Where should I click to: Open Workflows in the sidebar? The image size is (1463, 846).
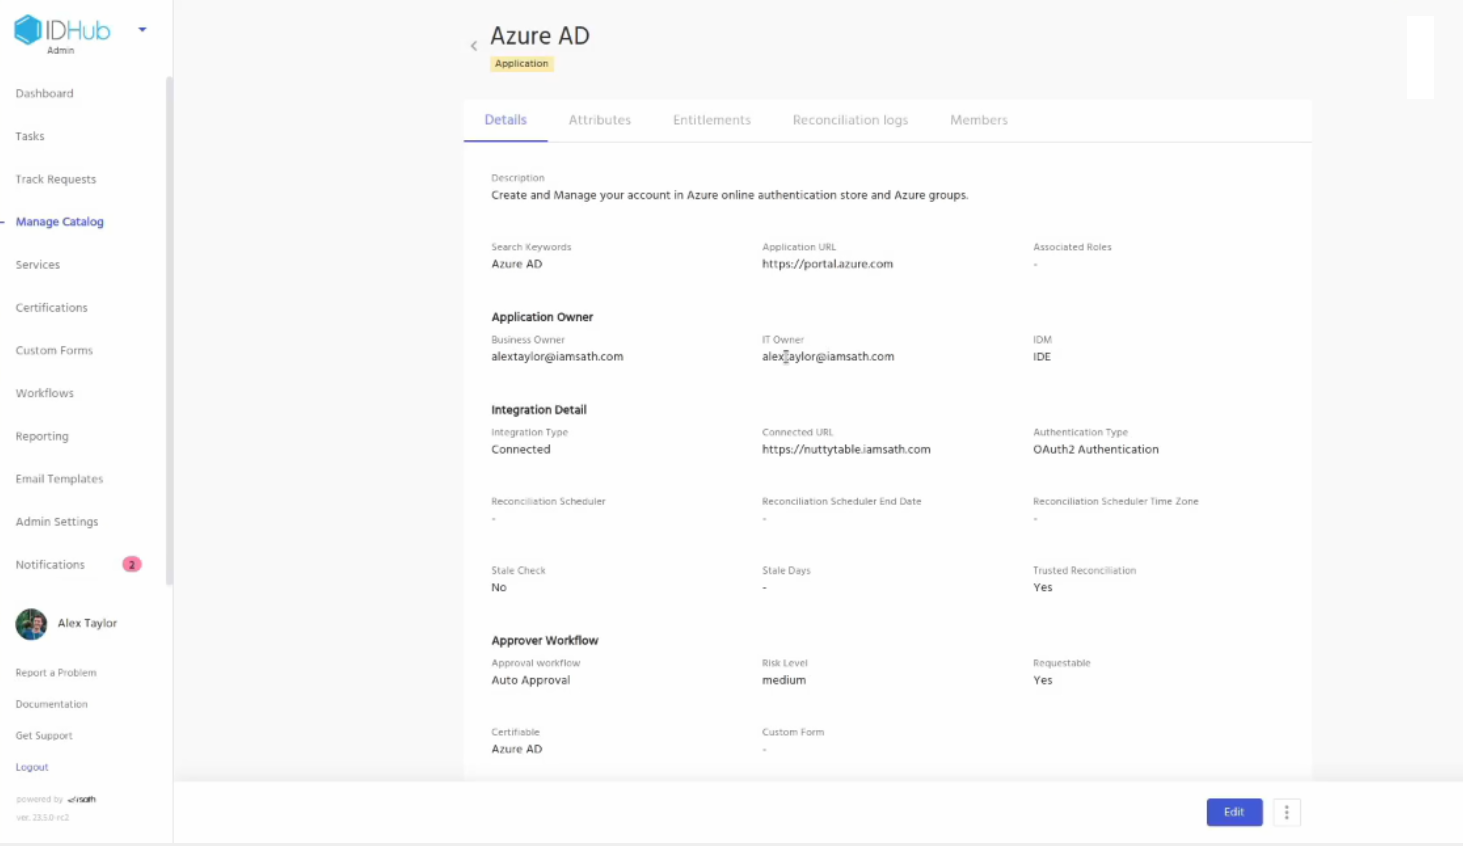point(45,394)
